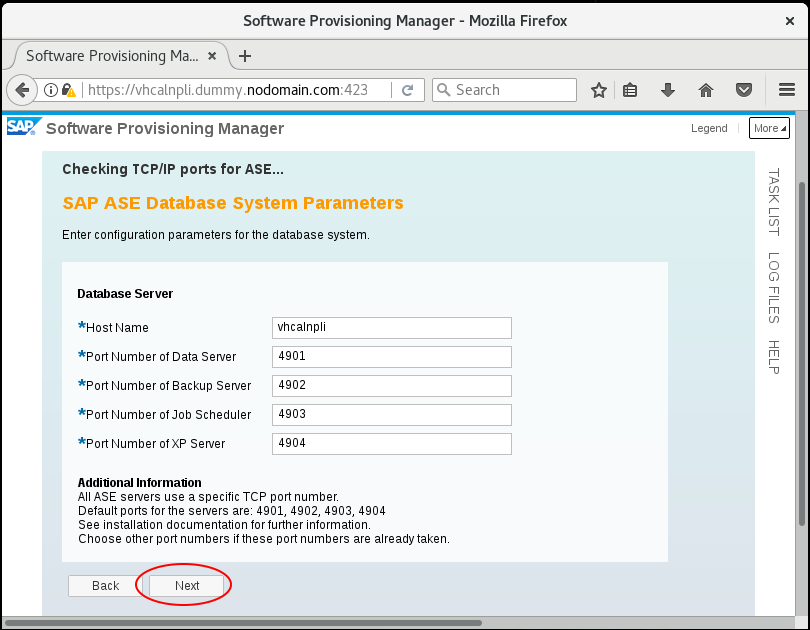Screen dimensions: 810x630
Task: Save page to Pocket
Action: pyautogui.click(x=744, y=90)
